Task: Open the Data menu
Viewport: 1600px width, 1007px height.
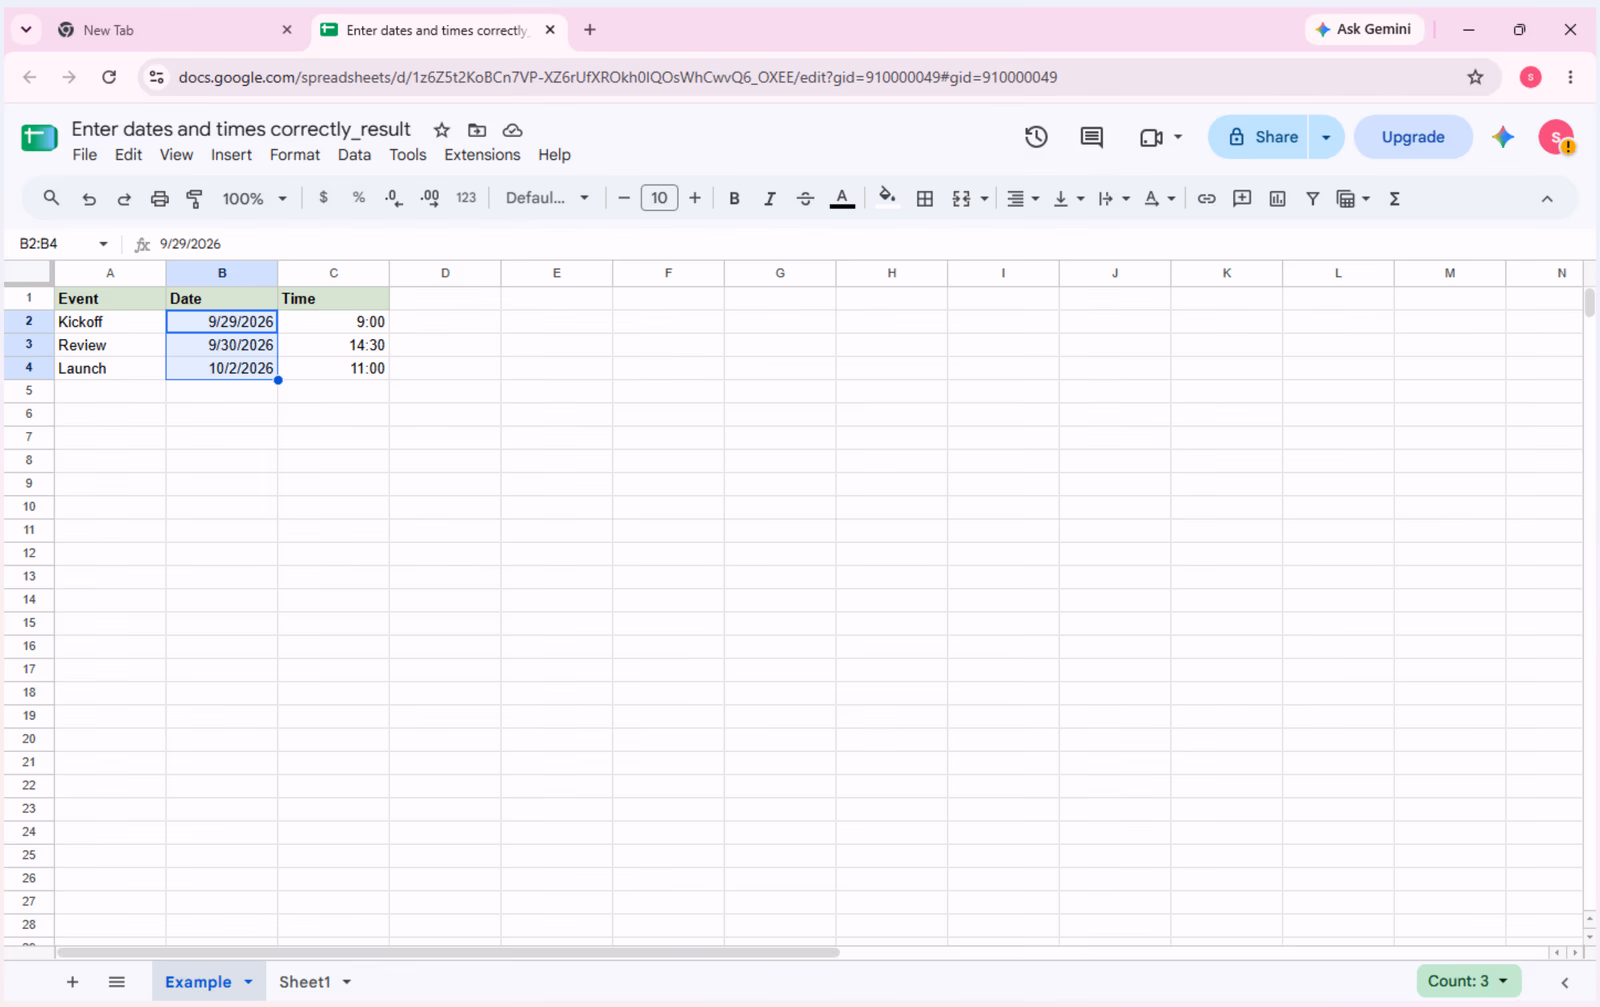Action: click(x=354, y=155)
